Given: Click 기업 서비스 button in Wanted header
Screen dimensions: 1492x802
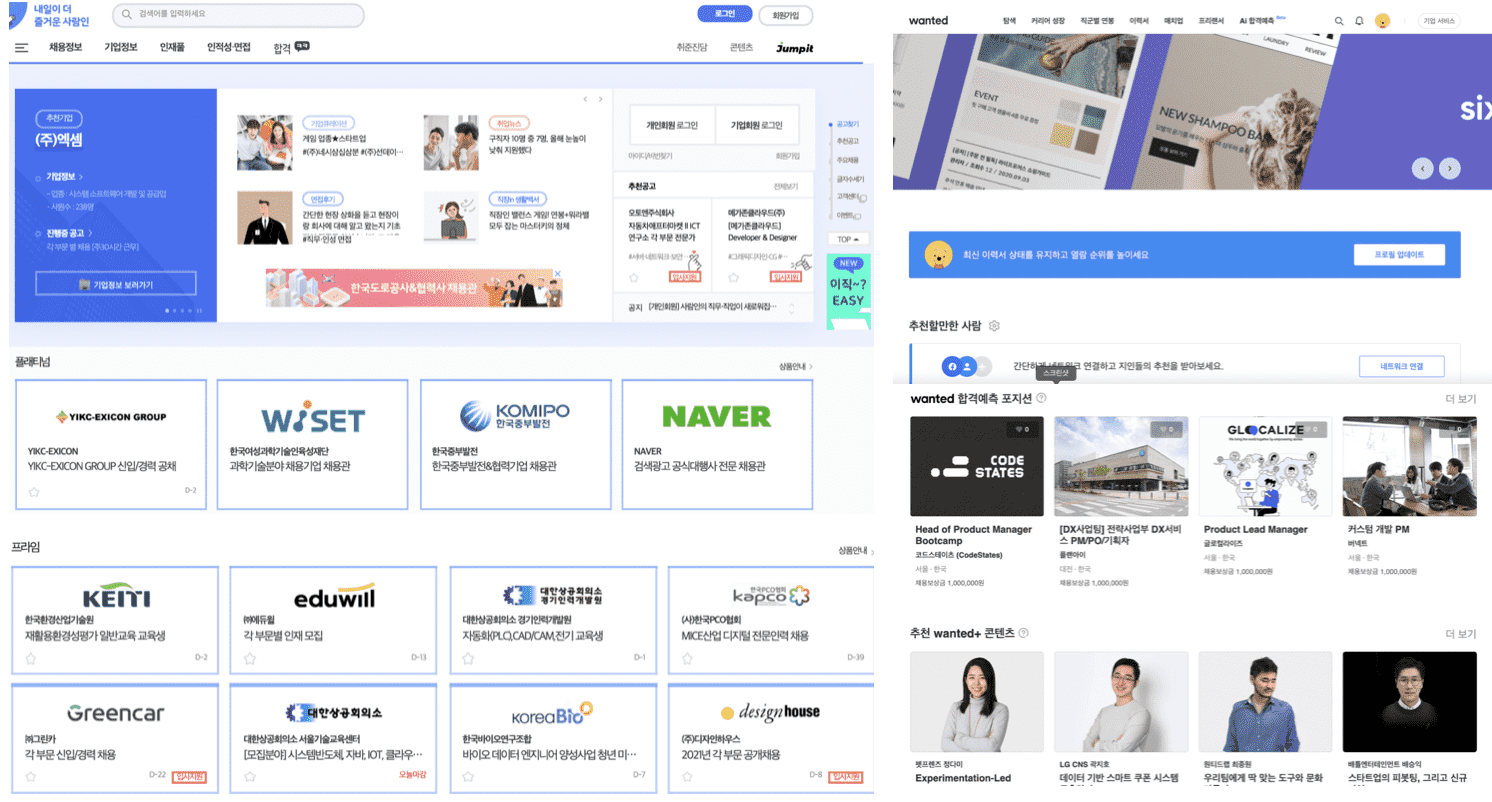Looking at the screenshot, I should point(1439,20).
